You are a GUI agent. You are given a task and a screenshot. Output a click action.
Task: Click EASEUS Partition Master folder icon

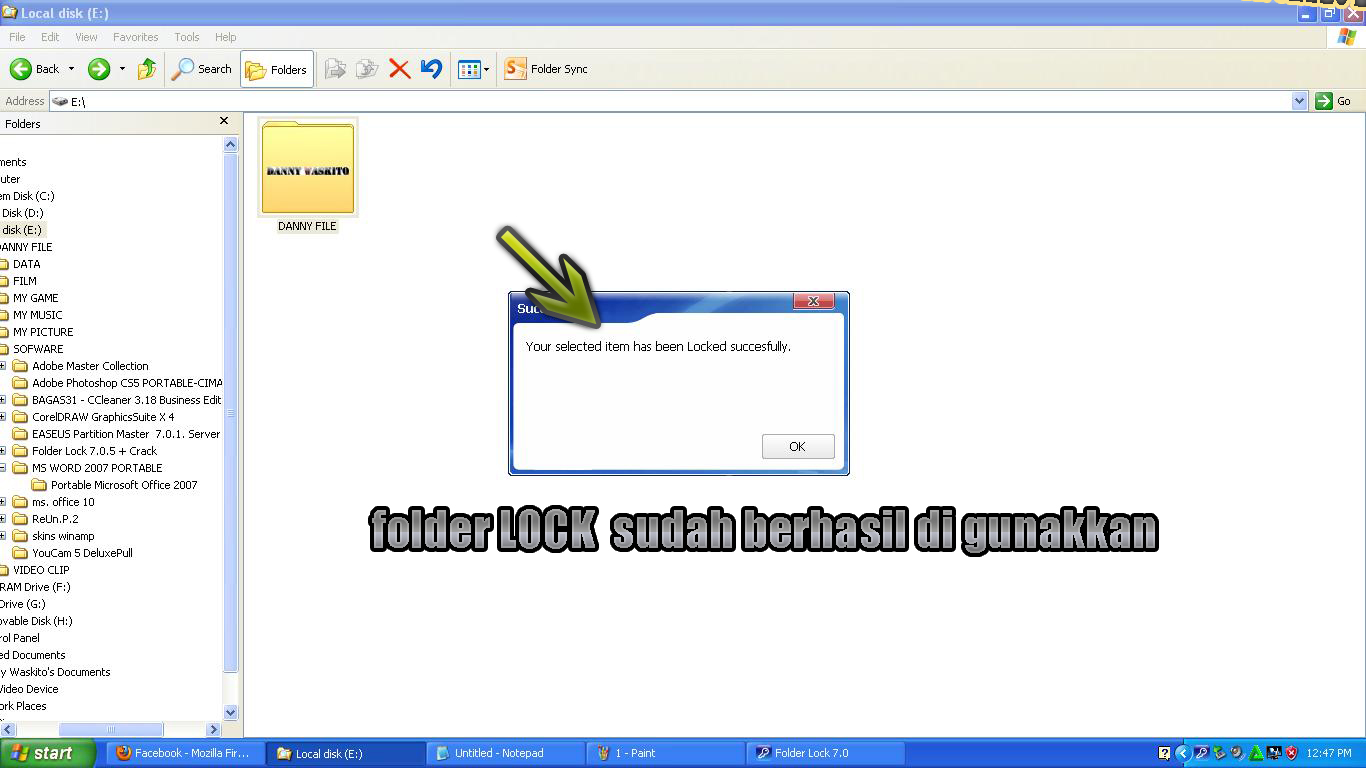coord(20,434)
